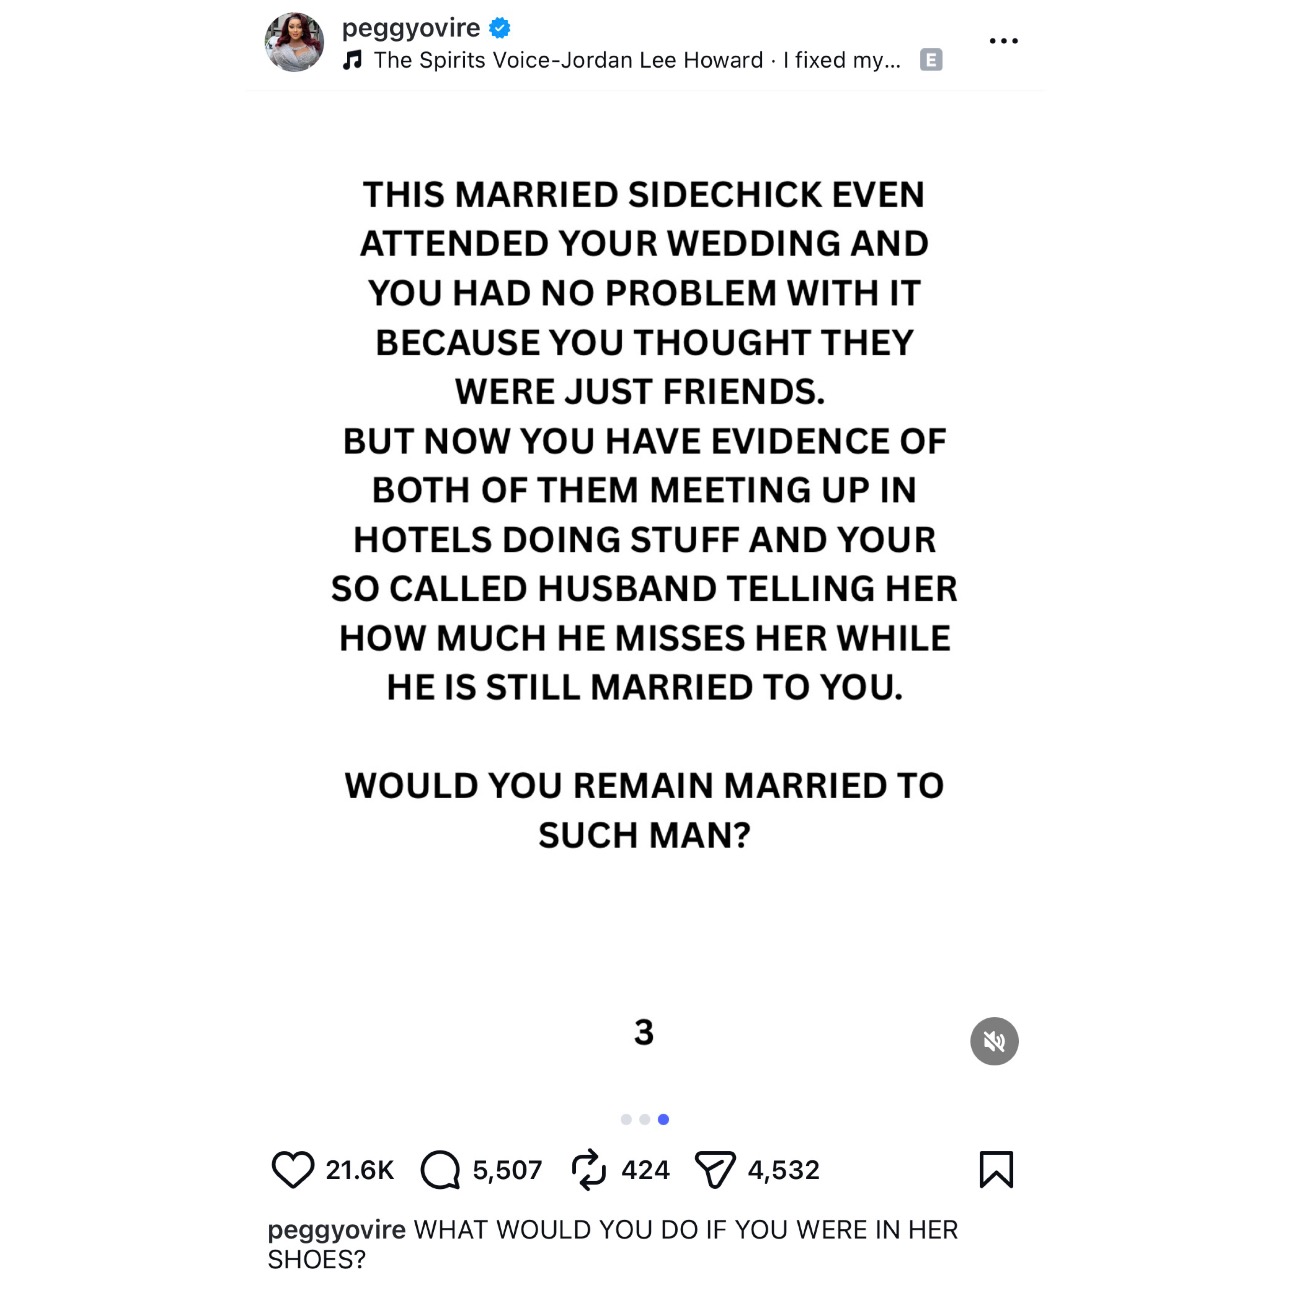Image resolution: width=1290 pixels, height=1290 pixels.
Task: Click the blue verified badge
Action: click(500, 28)
